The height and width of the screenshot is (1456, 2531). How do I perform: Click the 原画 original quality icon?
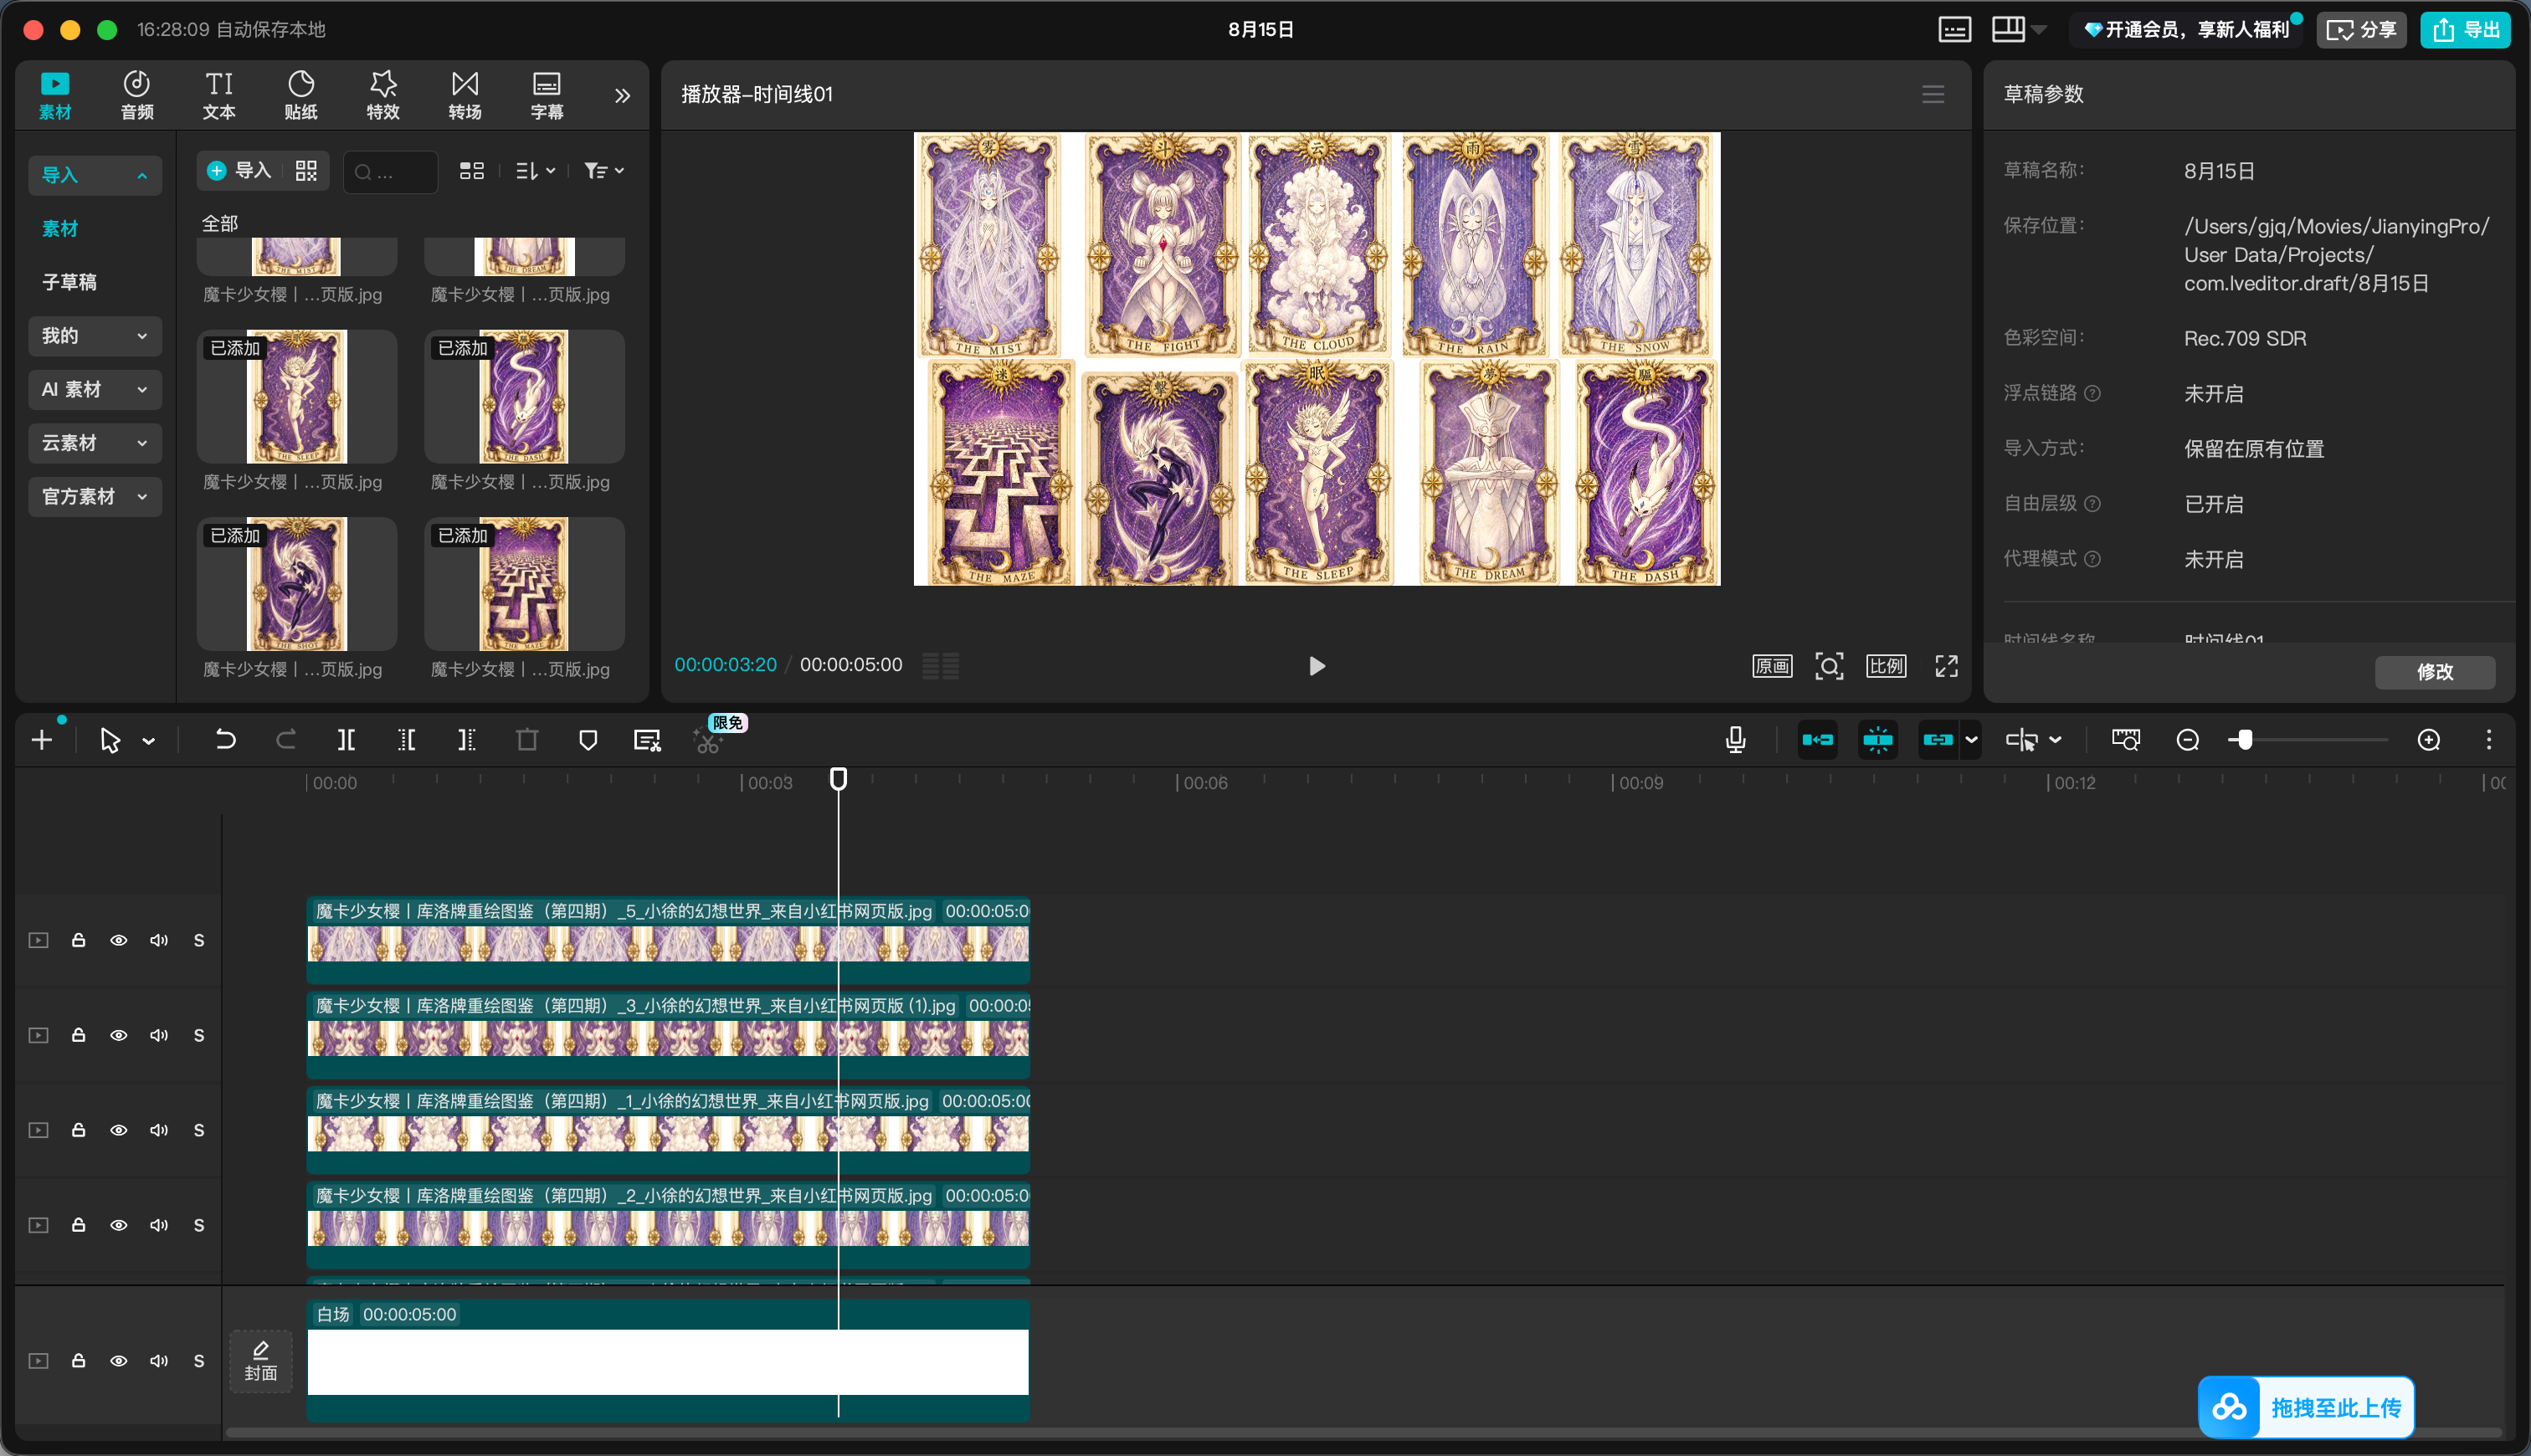point(1772,666)
